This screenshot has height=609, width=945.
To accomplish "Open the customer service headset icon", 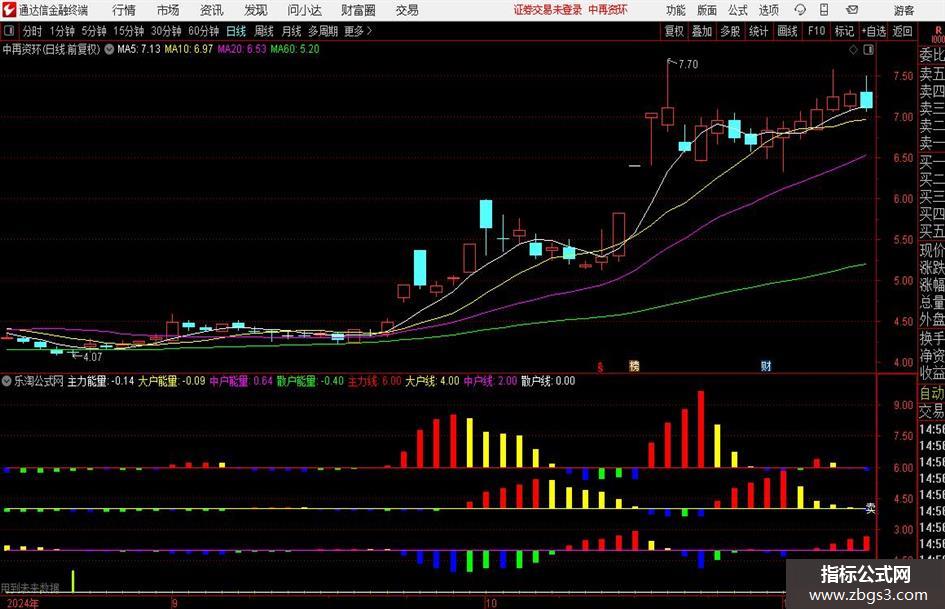I will [x=800, y=10].
